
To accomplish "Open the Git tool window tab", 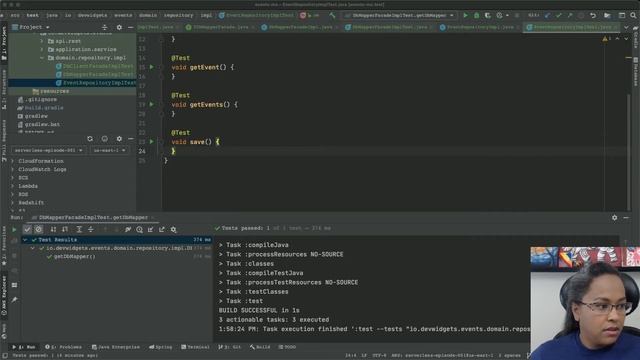I will (x=229, y=347).
